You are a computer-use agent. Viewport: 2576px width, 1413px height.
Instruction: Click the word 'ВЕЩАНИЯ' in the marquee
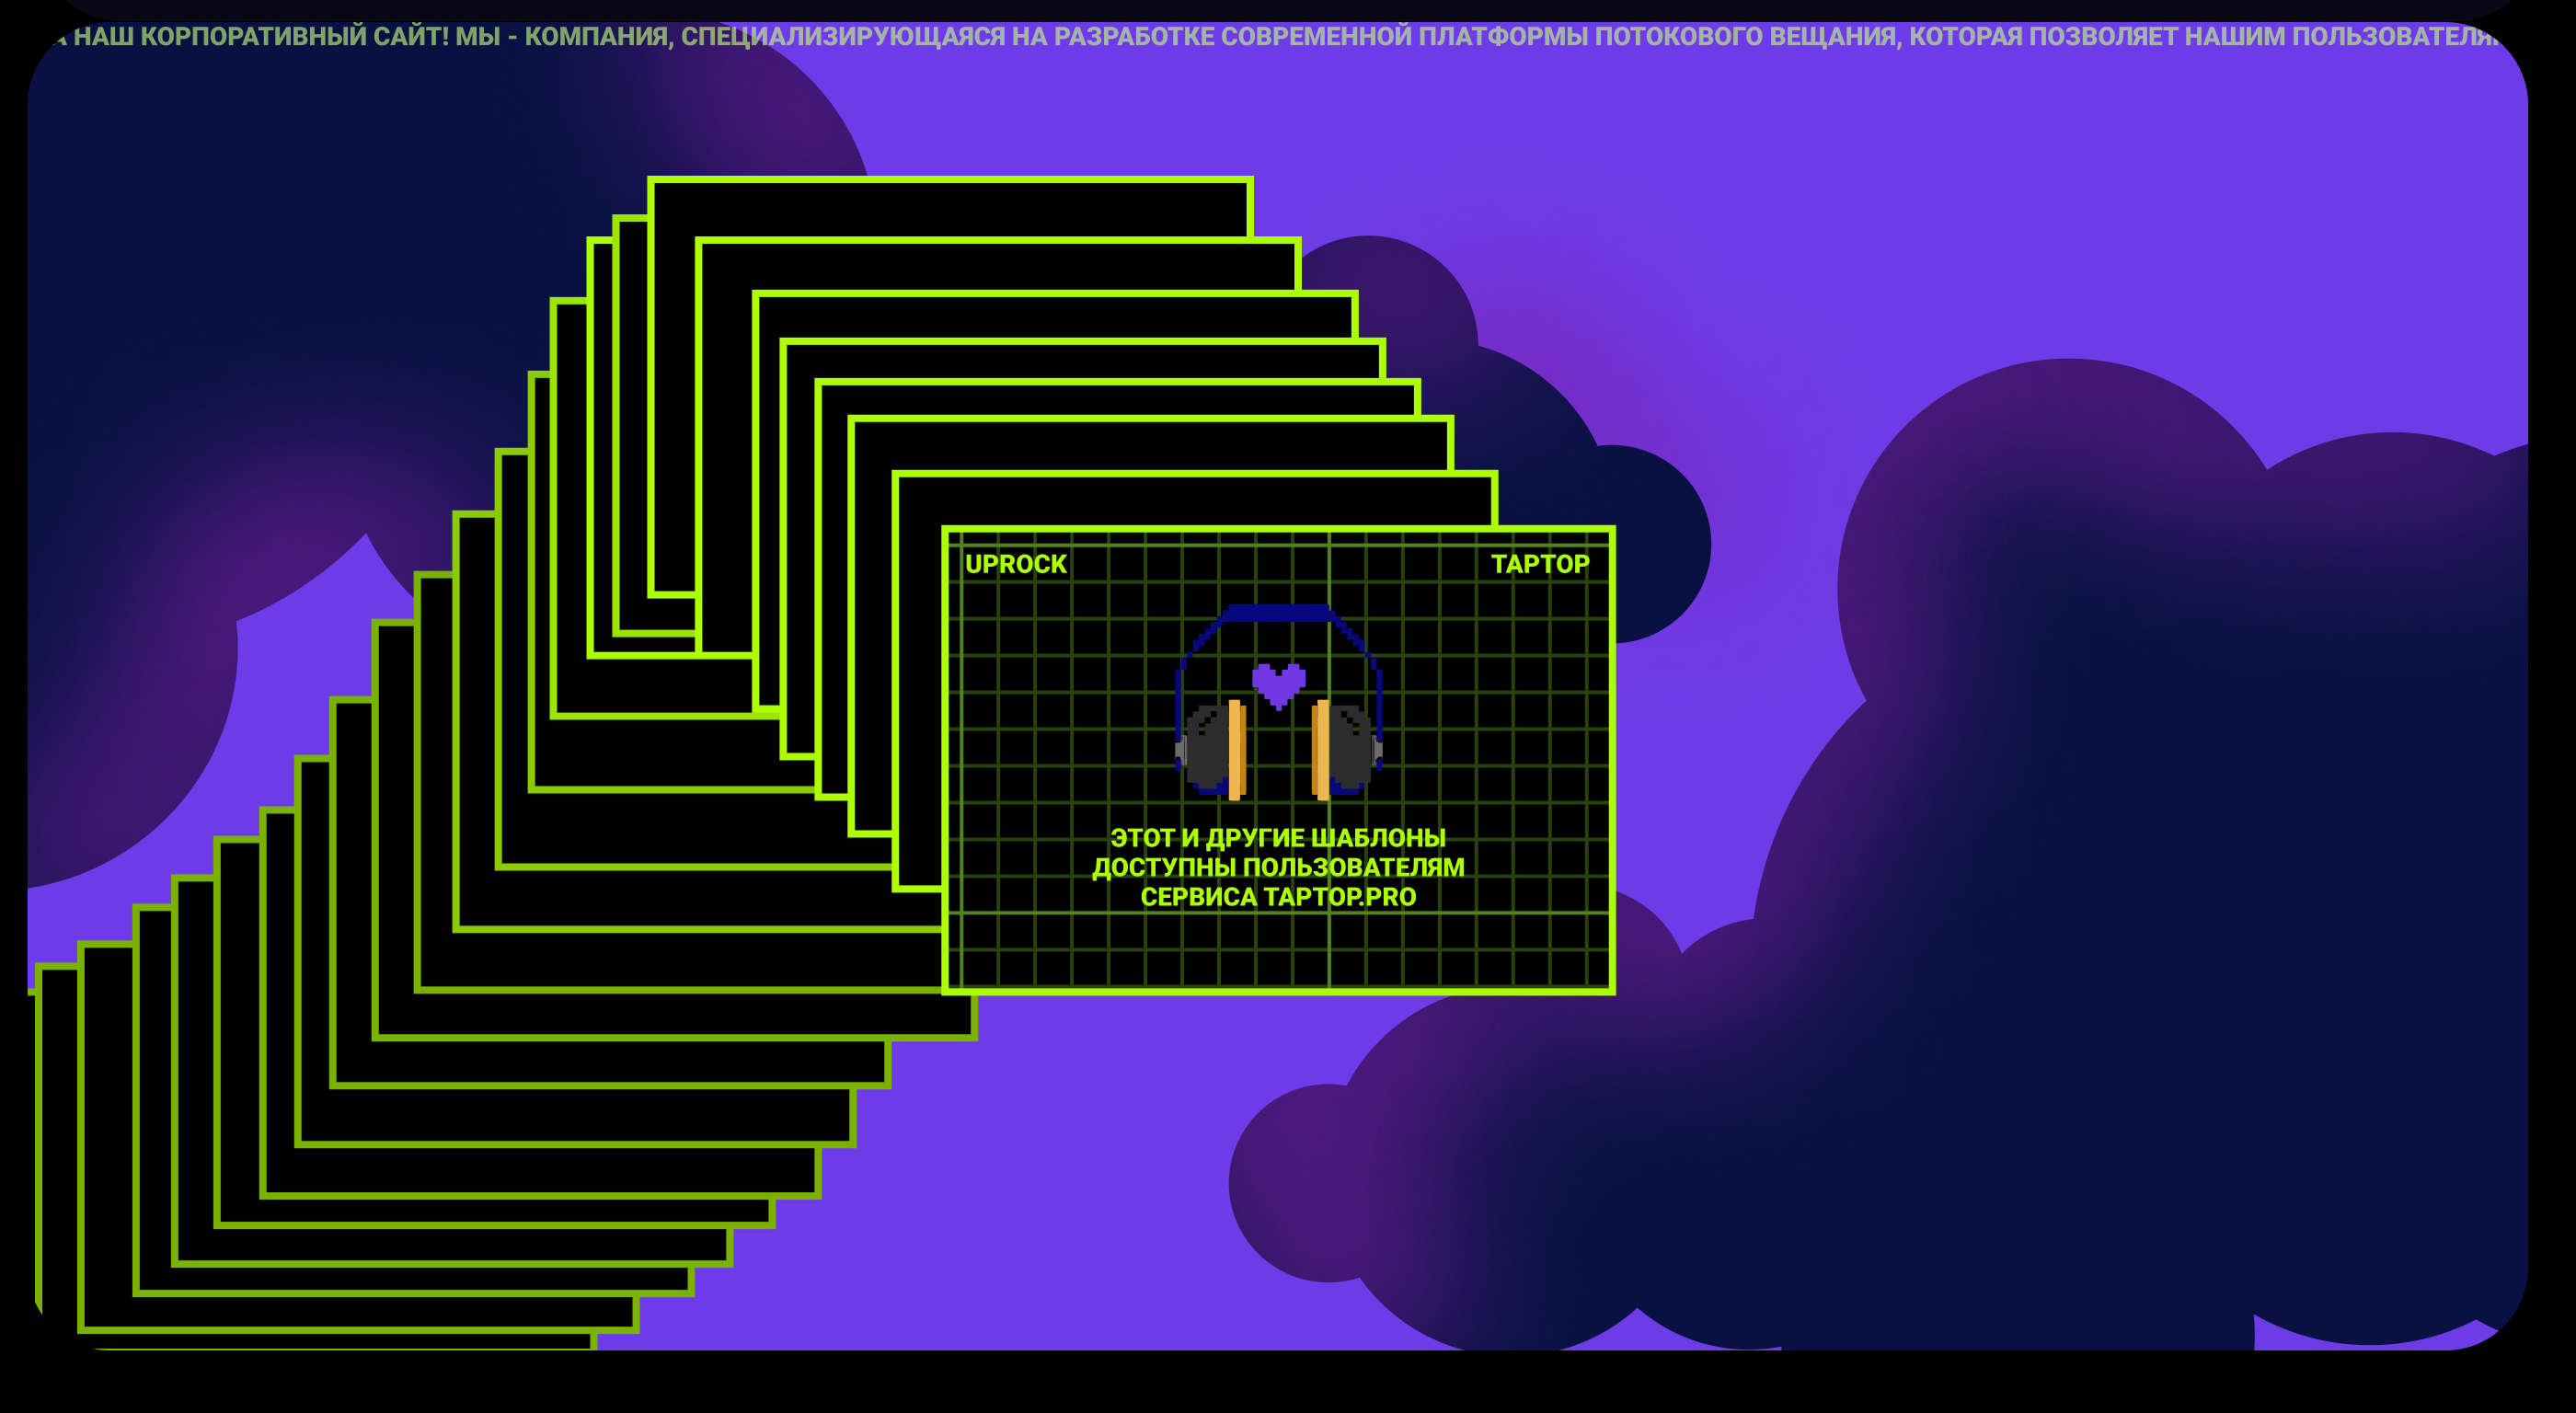(x=1832, y=37)
